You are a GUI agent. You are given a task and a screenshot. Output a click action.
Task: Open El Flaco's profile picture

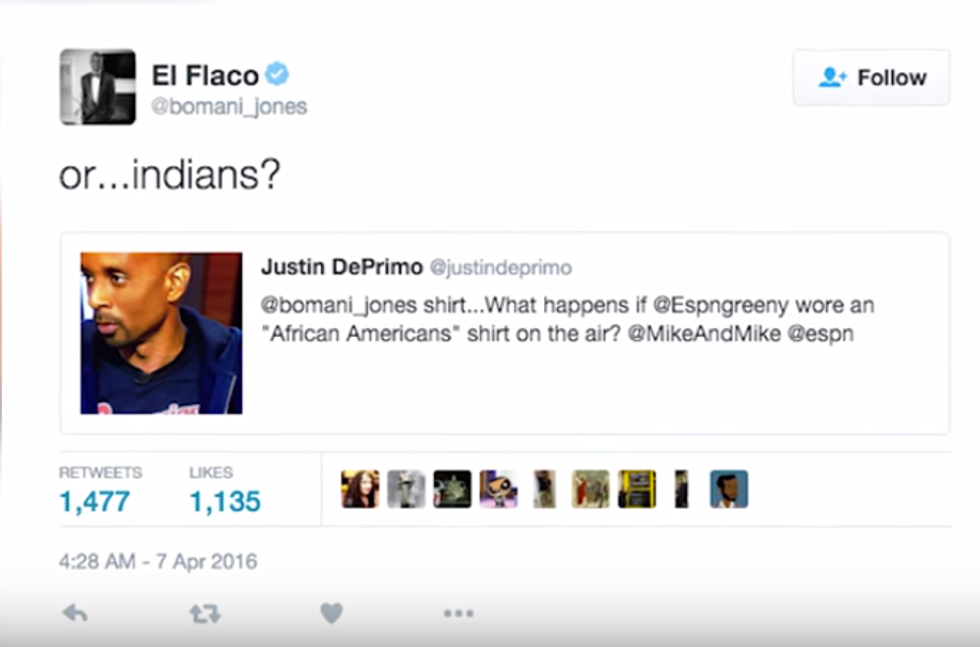(x=98, y=87)
